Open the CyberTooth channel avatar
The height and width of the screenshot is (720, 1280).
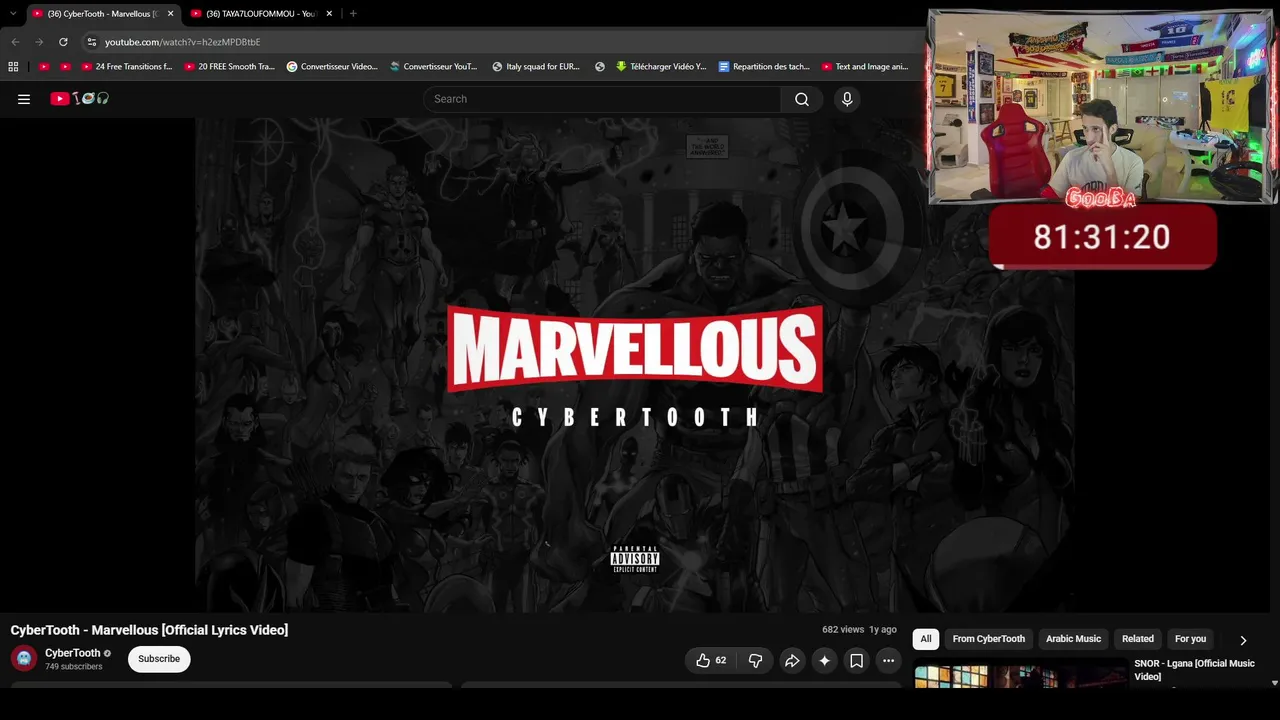point(24,659)
